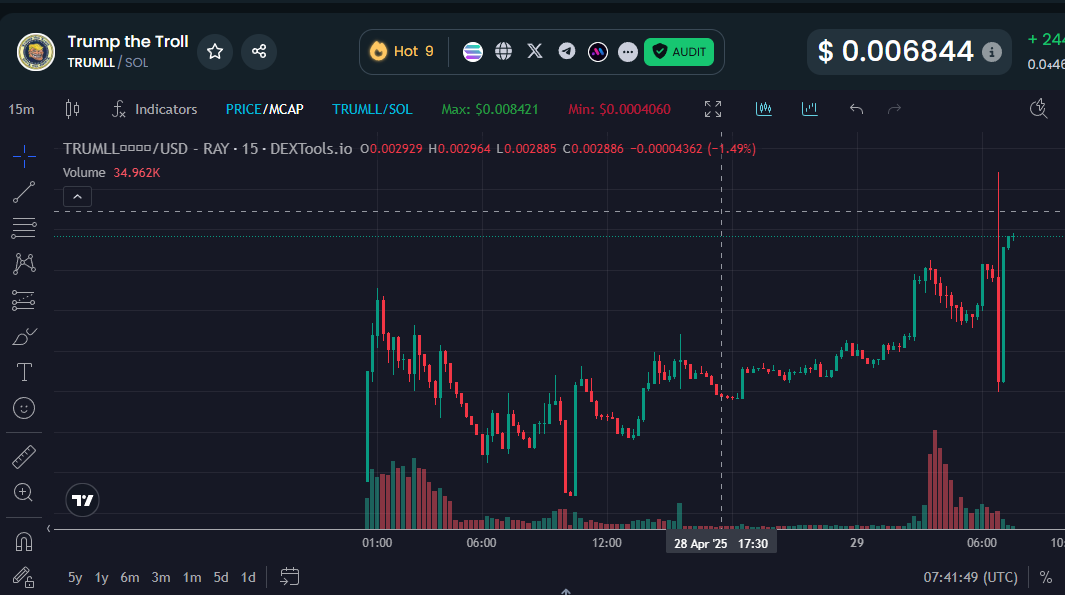Expand the bottom panel arrow
This screenshot has height=595, width=1065.
566,592
